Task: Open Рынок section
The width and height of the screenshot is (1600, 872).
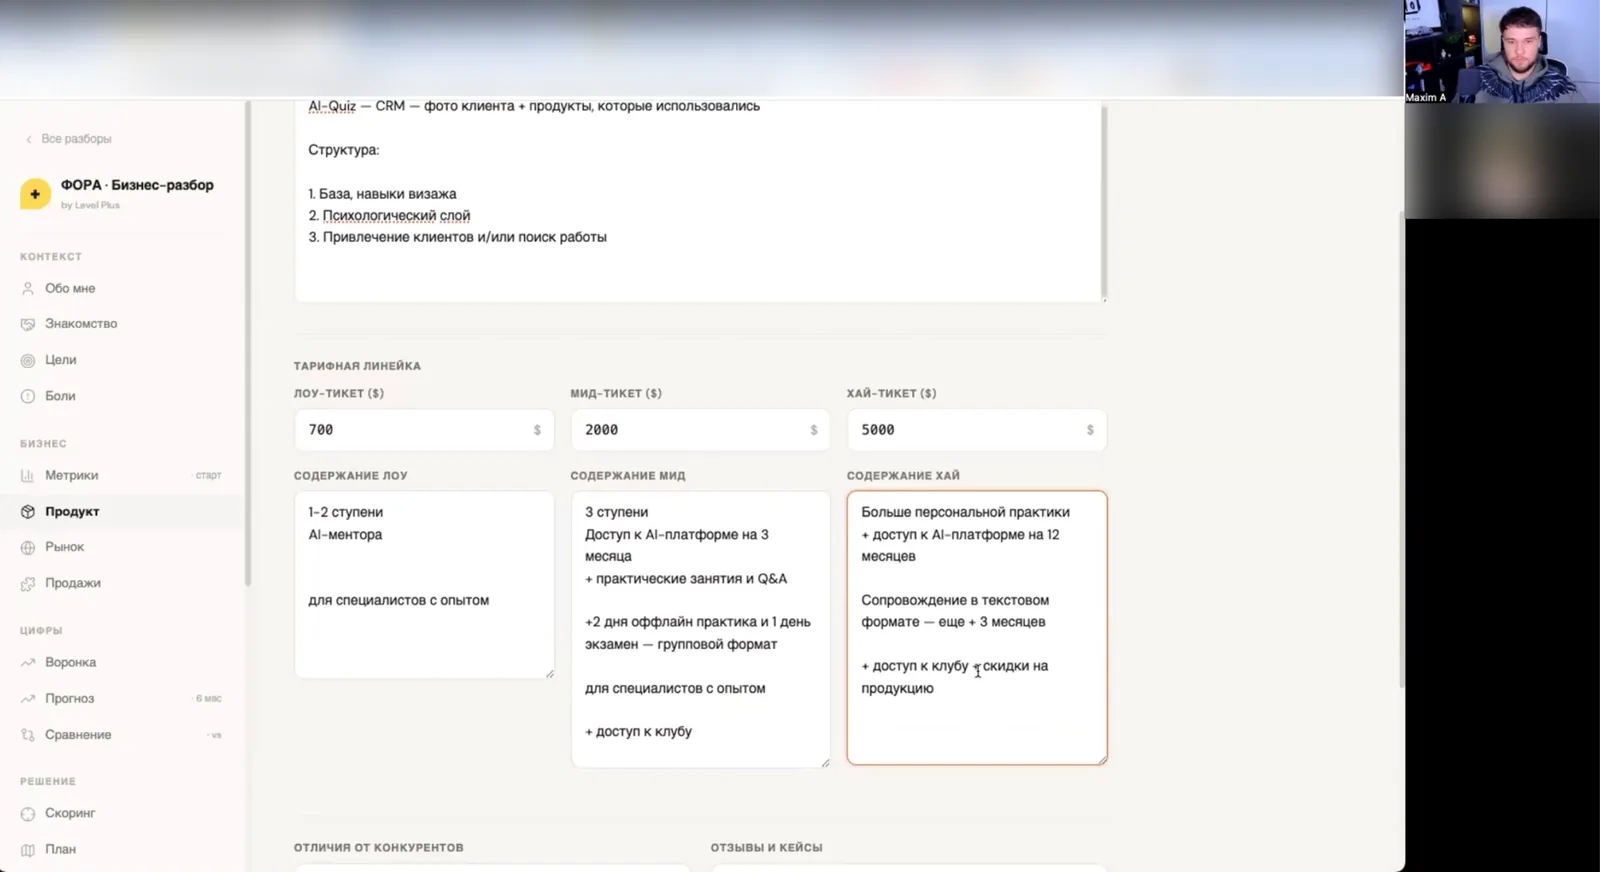Action: tap(64, 547)
